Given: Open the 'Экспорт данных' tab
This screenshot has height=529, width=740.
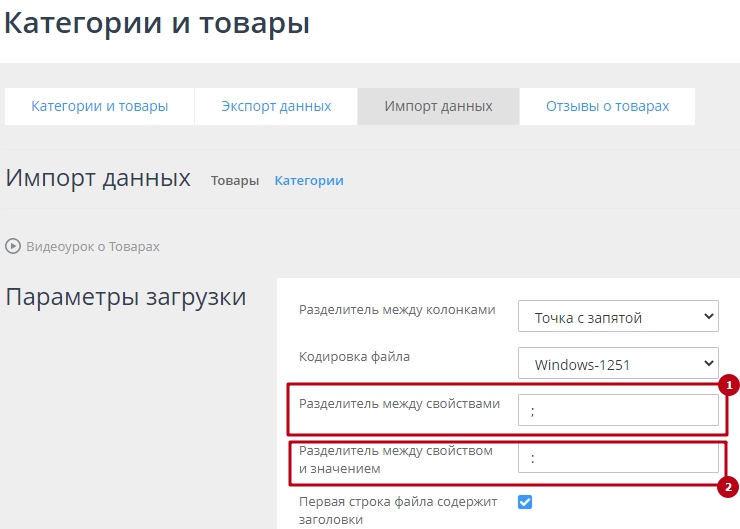Looking at the screenshot, I should pyautogui.click(x=276, y=106).
